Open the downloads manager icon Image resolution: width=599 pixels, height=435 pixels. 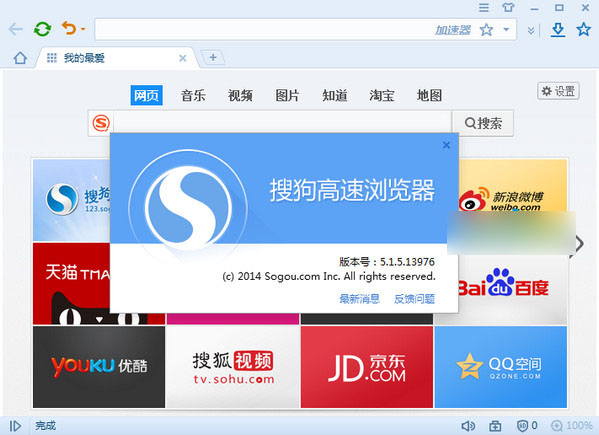tap(558, 29)
